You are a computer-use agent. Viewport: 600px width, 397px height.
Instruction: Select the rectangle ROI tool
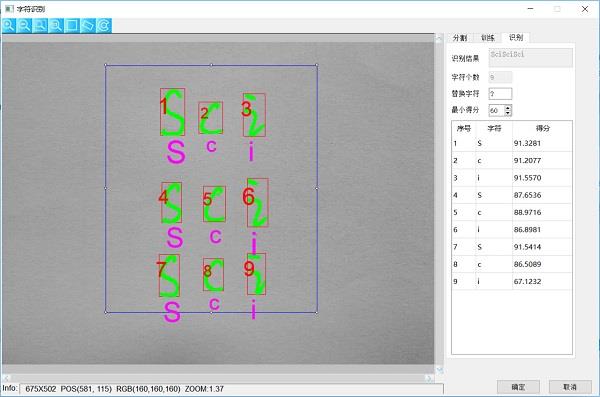(72, 26)
